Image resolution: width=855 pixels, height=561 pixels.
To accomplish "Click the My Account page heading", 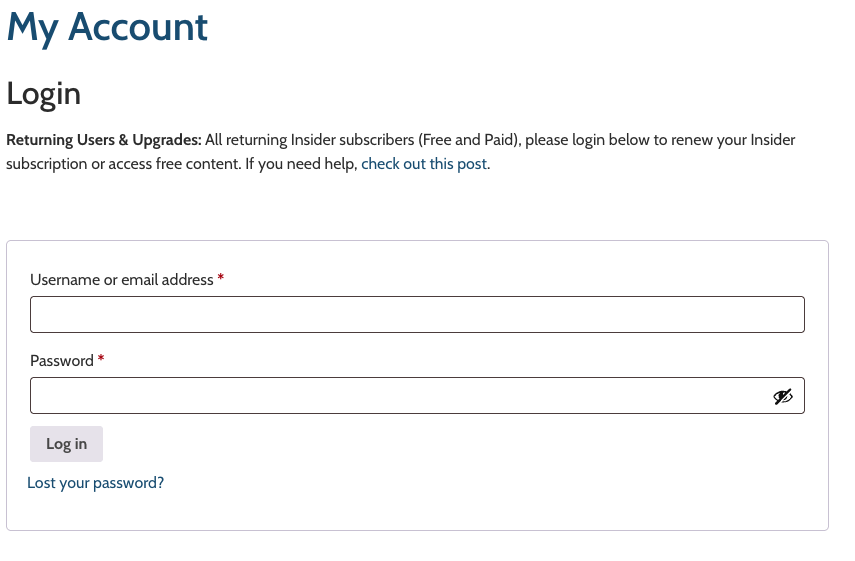I will tap(107, 27).
